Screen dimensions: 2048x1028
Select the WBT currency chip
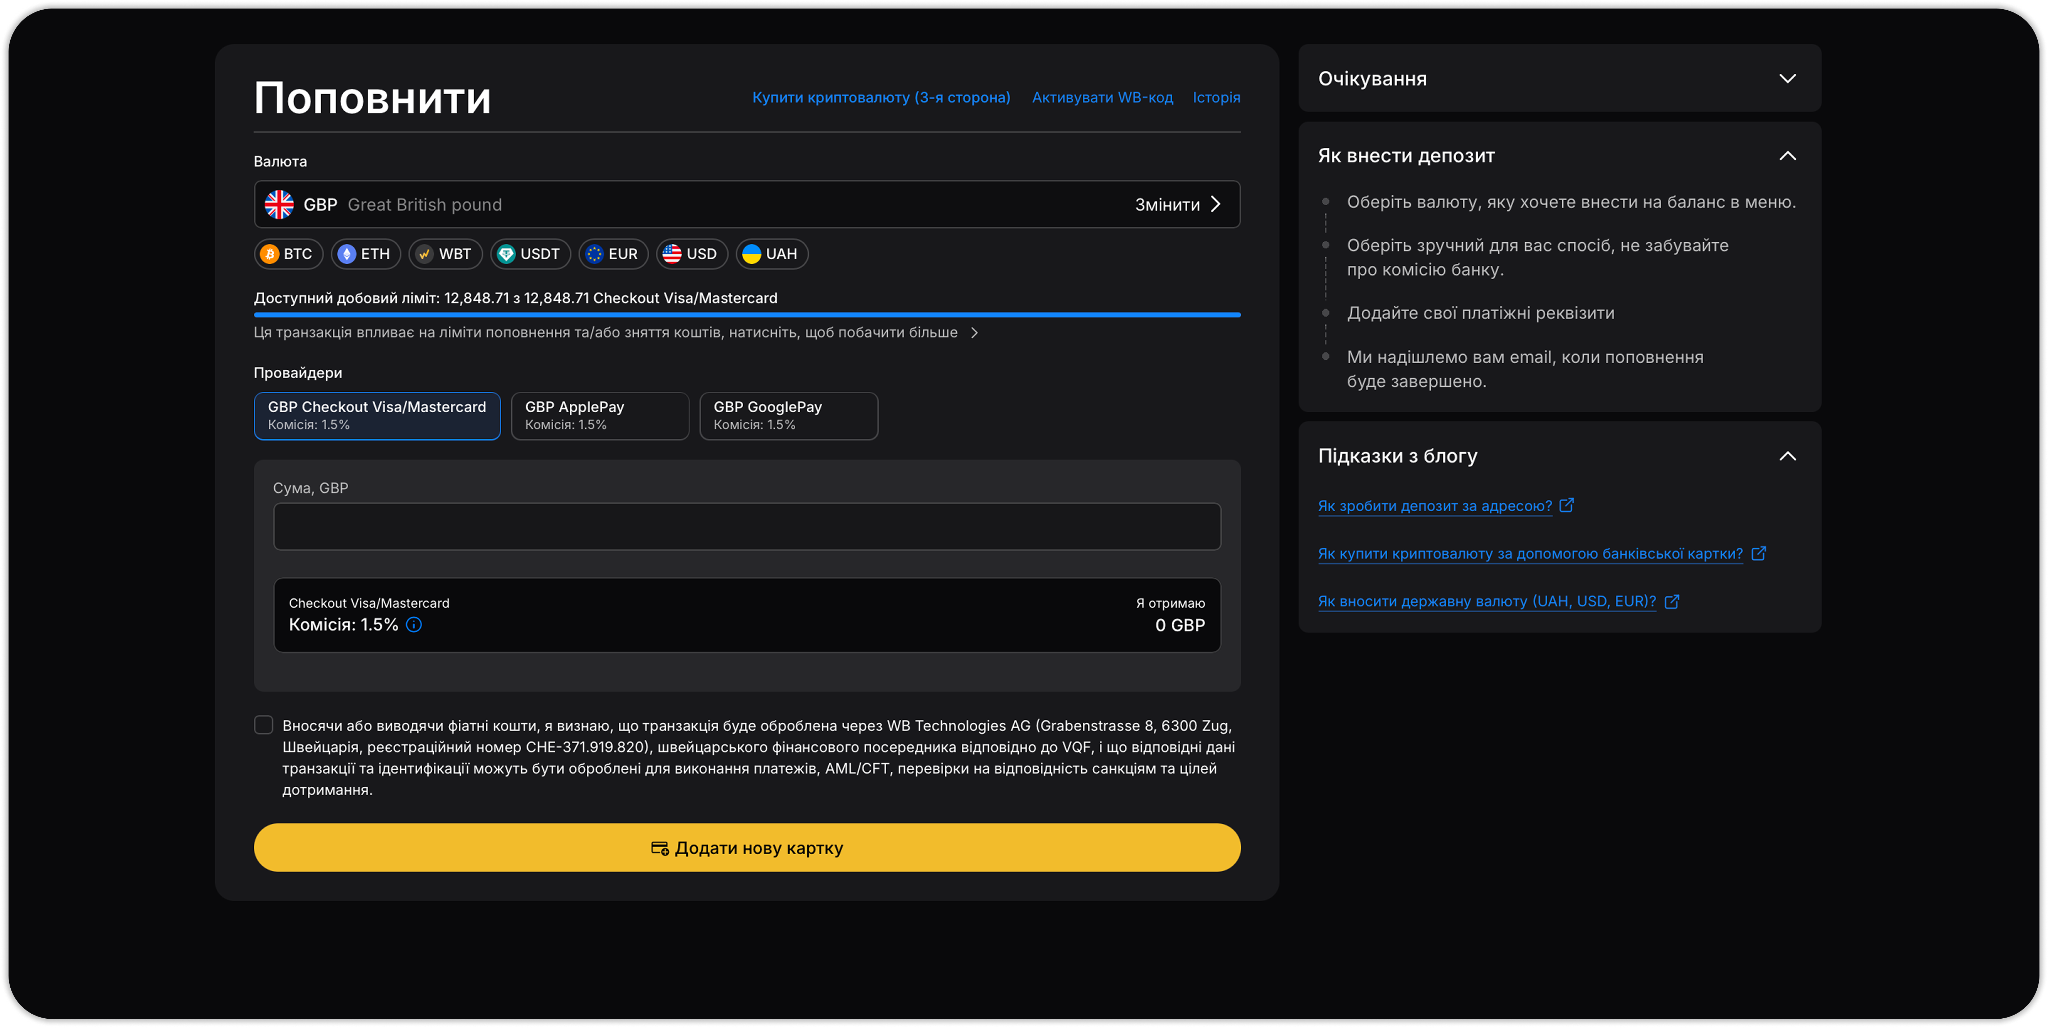point(445,254)
